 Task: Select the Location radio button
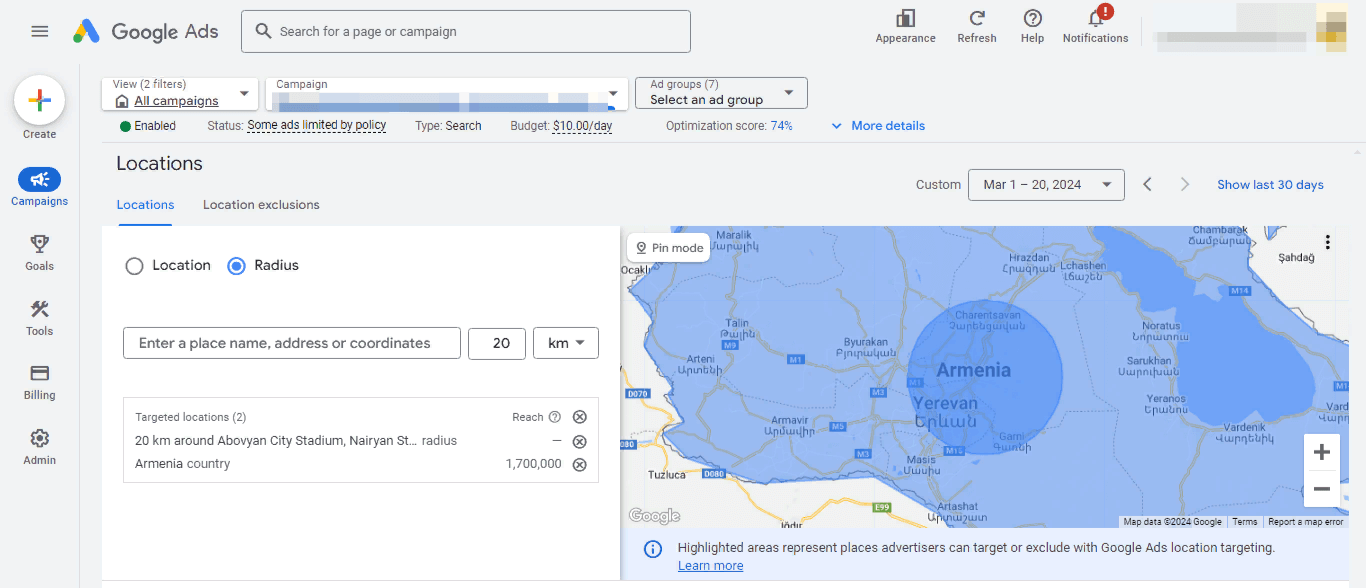[x=134, y=266]
